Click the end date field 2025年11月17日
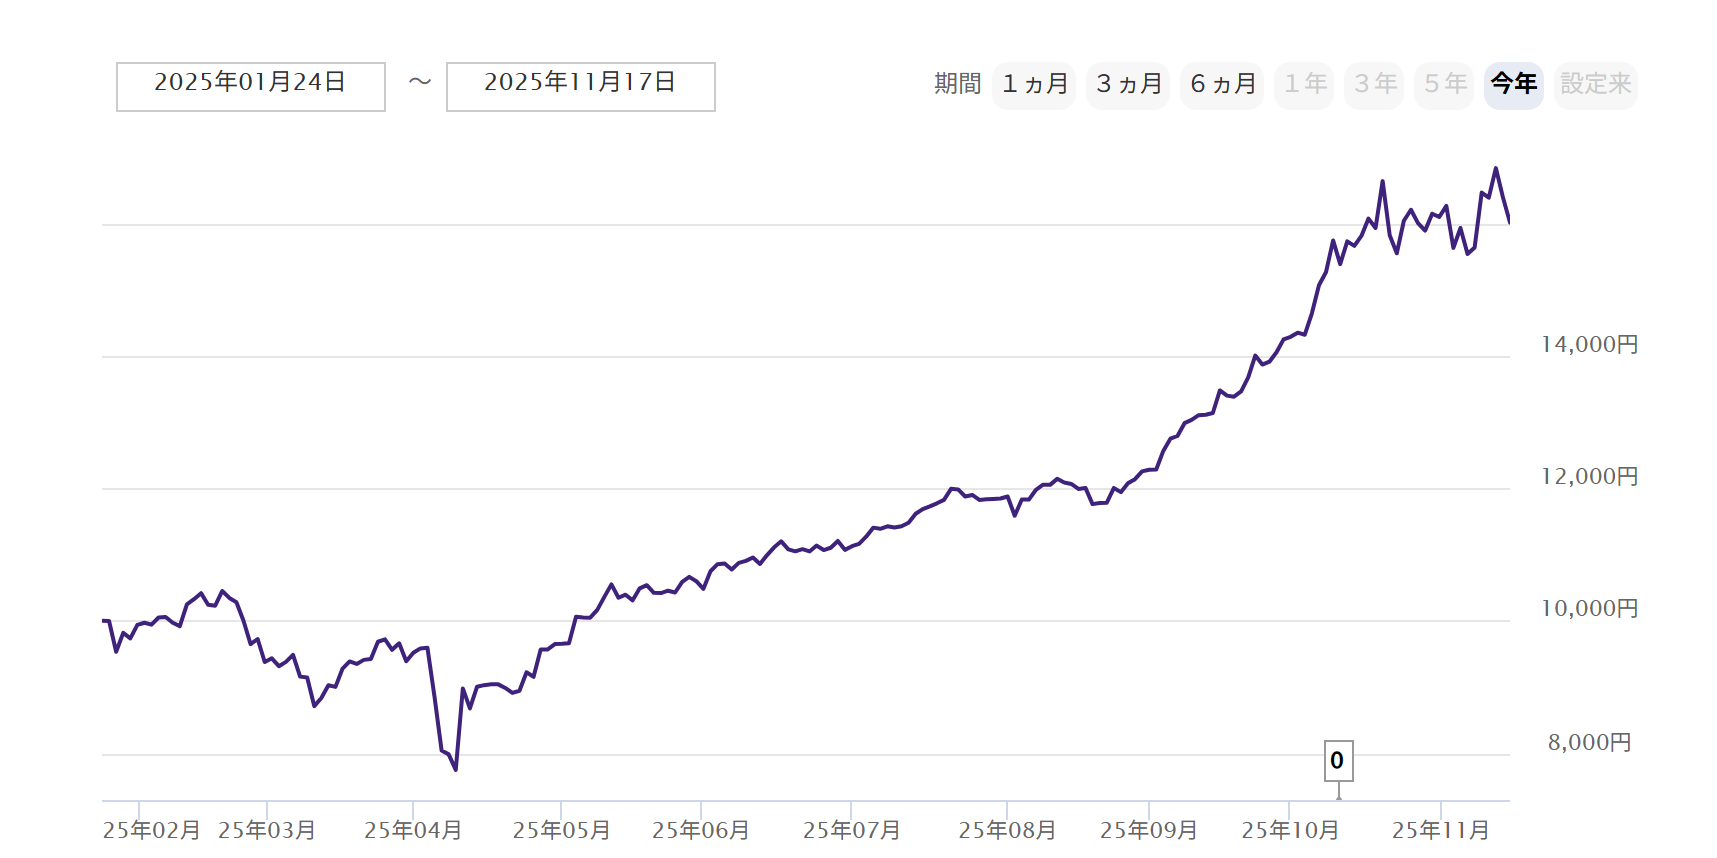This screenshot has height=858, width=1717. (581, 87)
